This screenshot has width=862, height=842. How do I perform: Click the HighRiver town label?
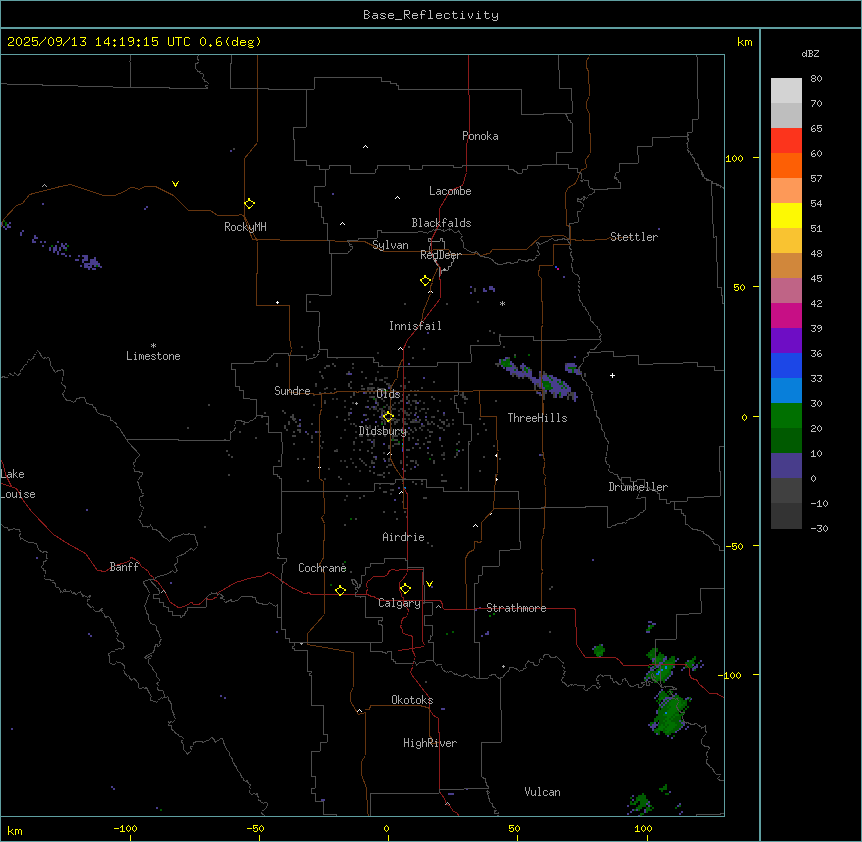(430, 743)
